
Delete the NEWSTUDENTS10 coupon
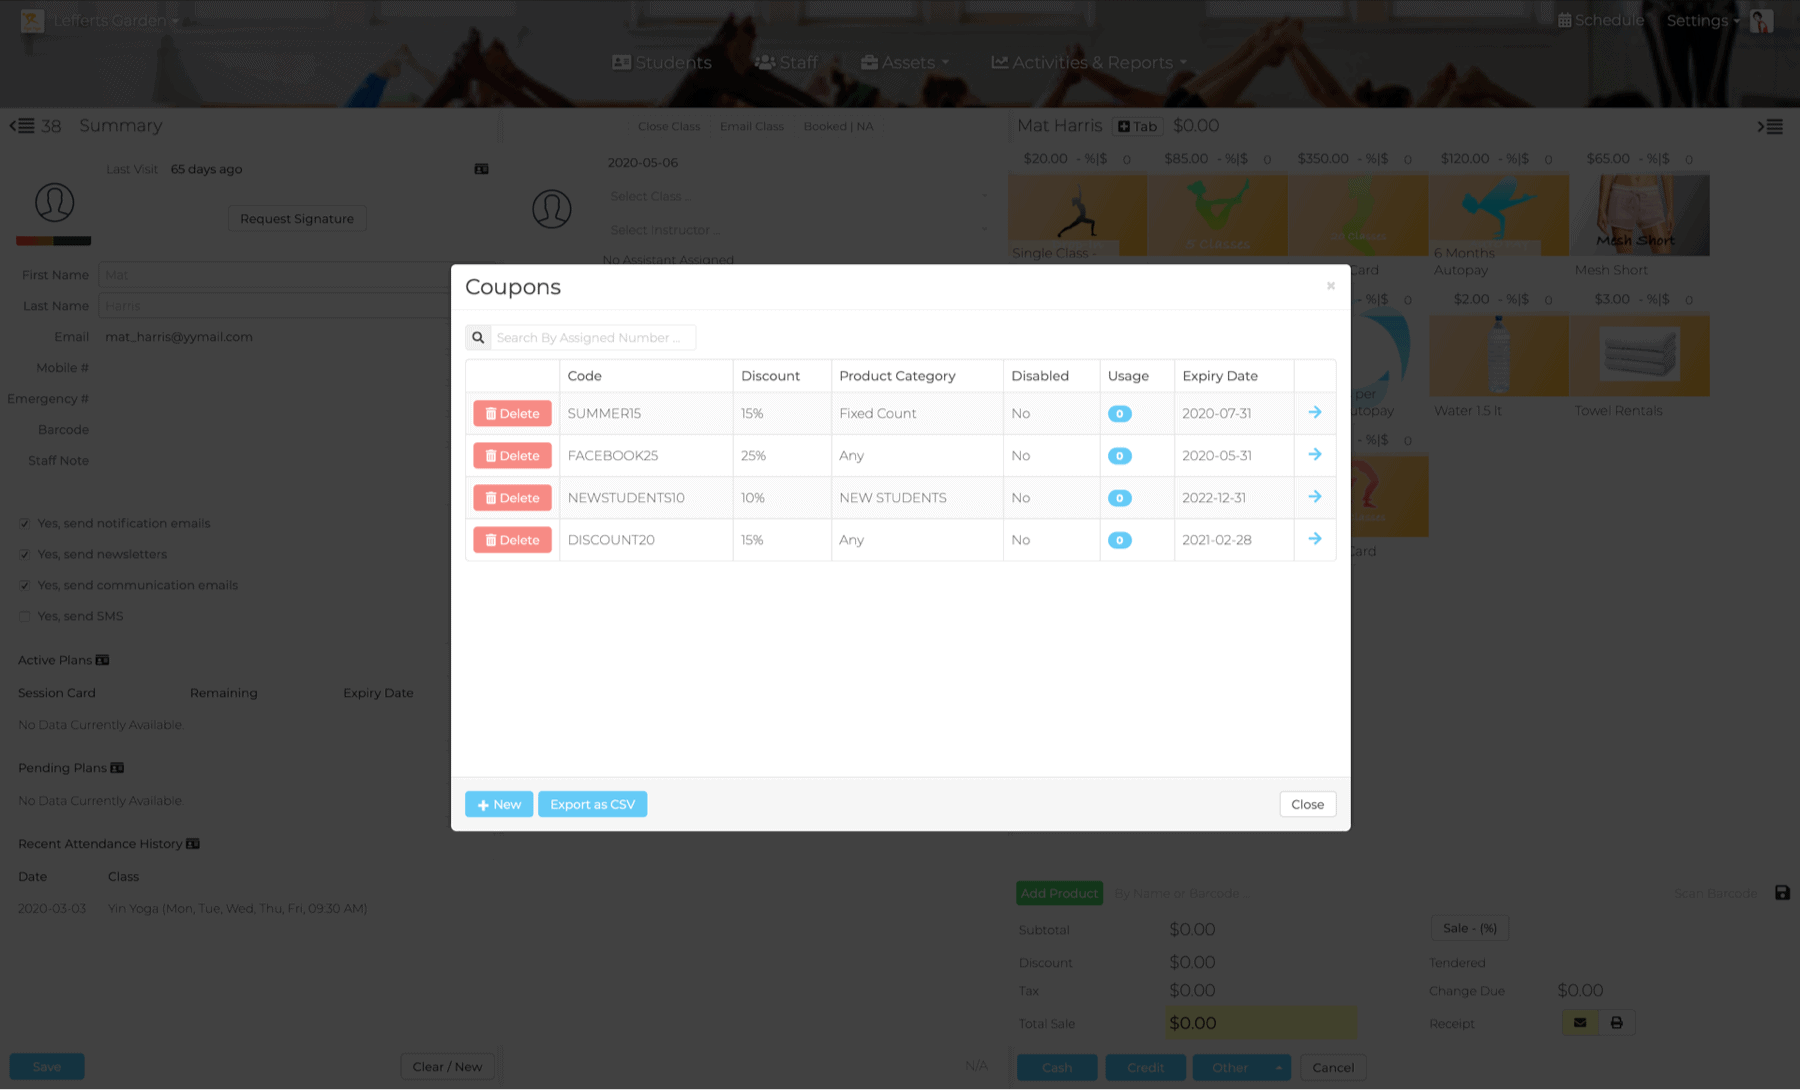click(512, 497)
